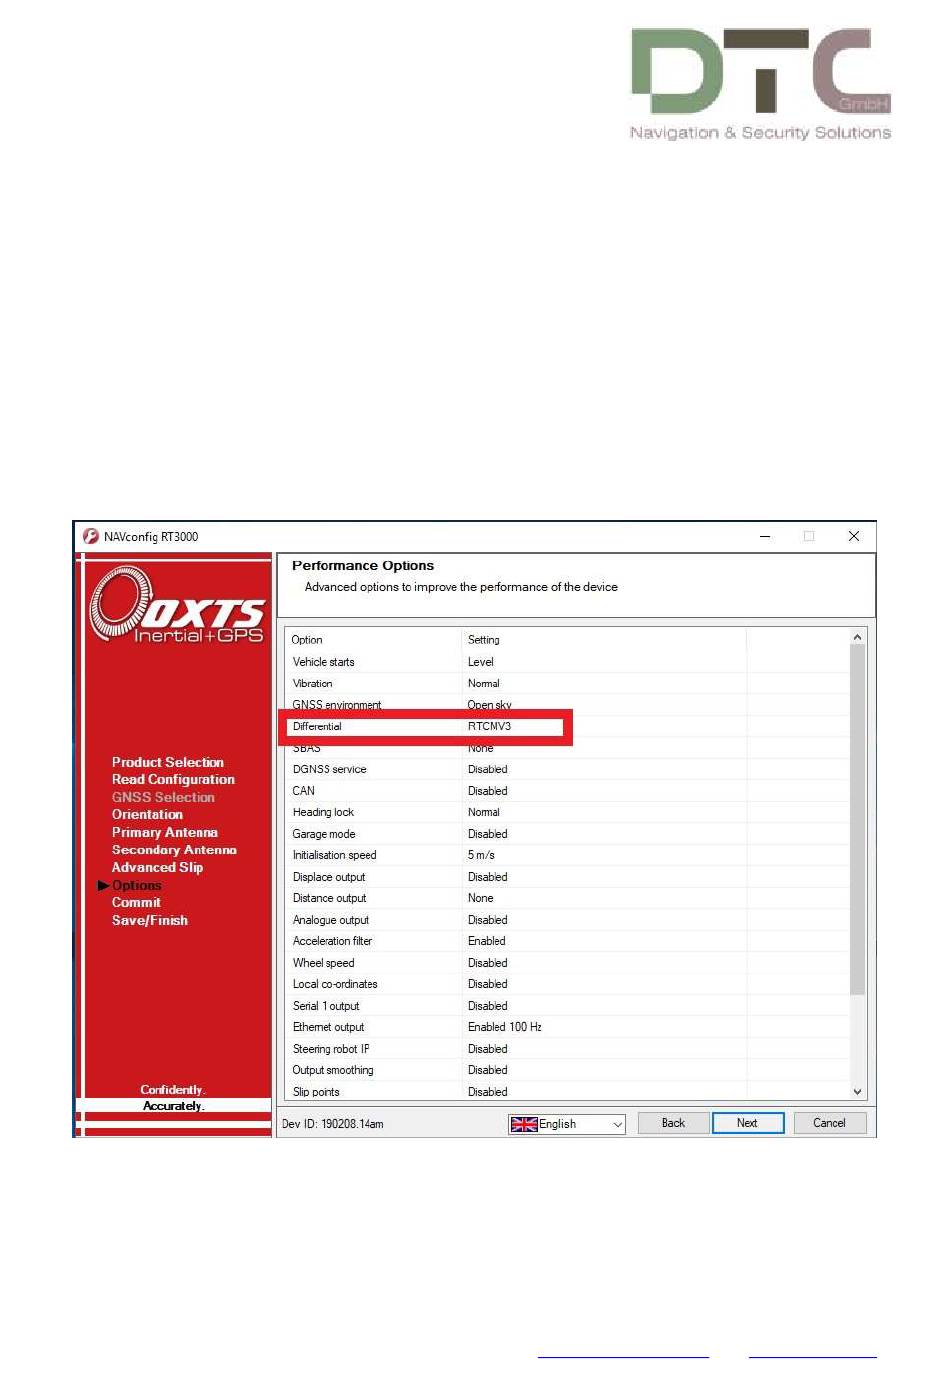Screen dimensions: 950x1387
Task: Click the scroll up arrow of options list
Action: (x=857, y=637)
